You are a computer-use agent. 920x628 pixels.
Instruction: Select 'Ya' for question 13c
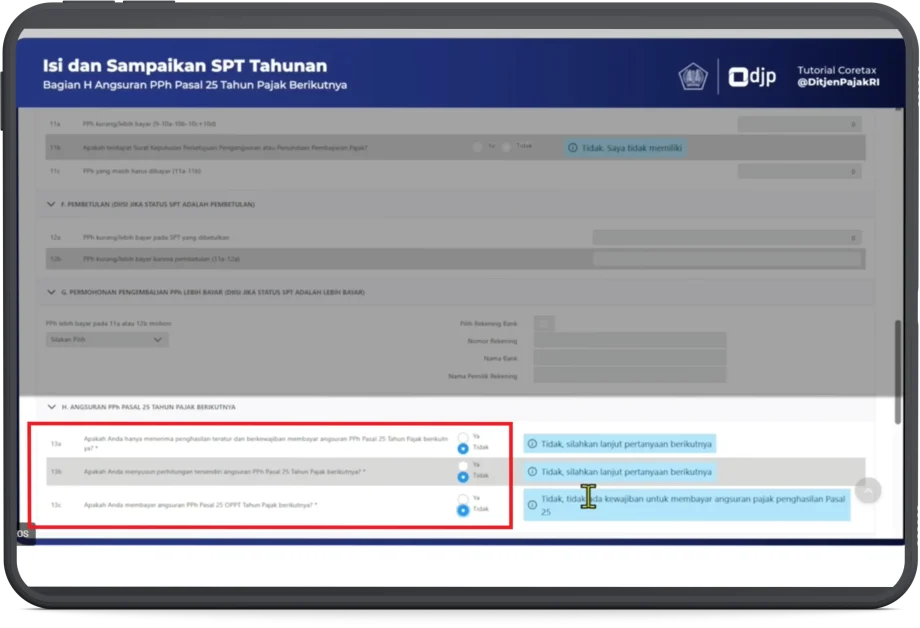pyautogui.click(x=462, y=498)
